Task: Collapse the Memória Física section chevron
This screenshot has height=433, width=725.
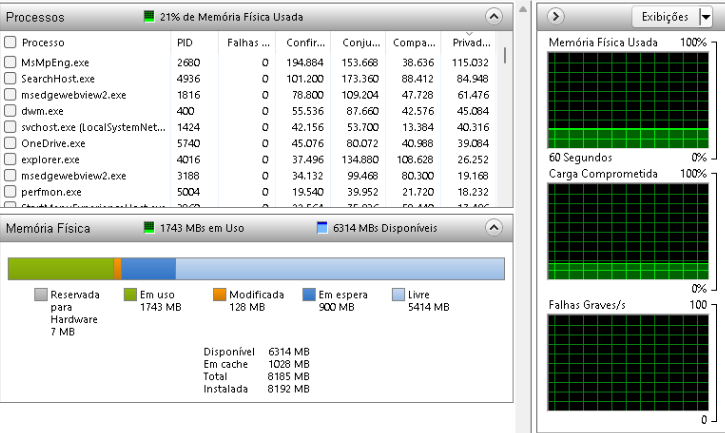Action: point(492,228)
